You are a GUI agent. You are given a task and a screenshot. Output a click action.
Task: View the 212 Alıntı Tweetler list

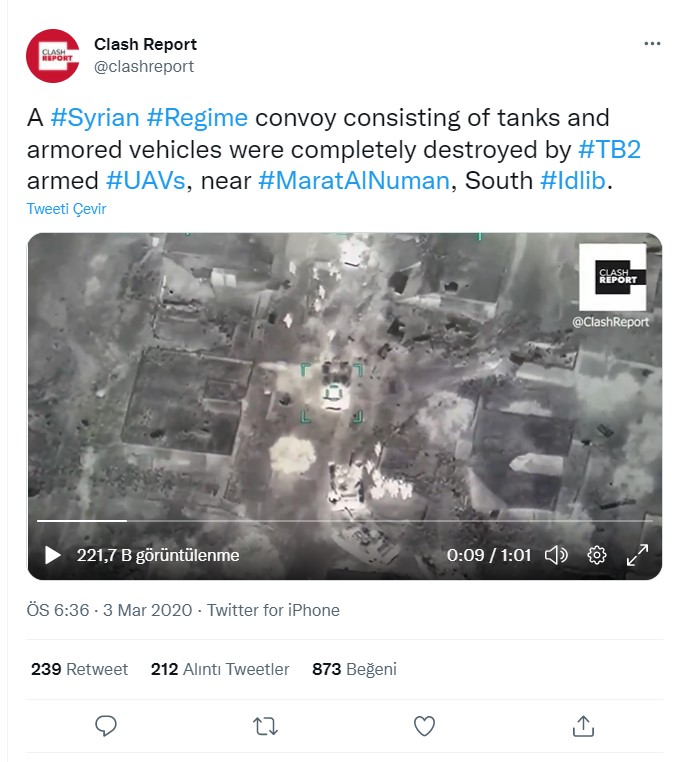220,669
